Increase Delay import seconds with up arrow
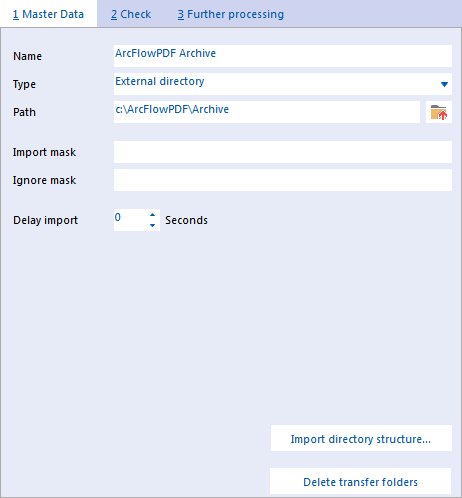This screenshot has width=462, height=498. [x=152, y=215]
